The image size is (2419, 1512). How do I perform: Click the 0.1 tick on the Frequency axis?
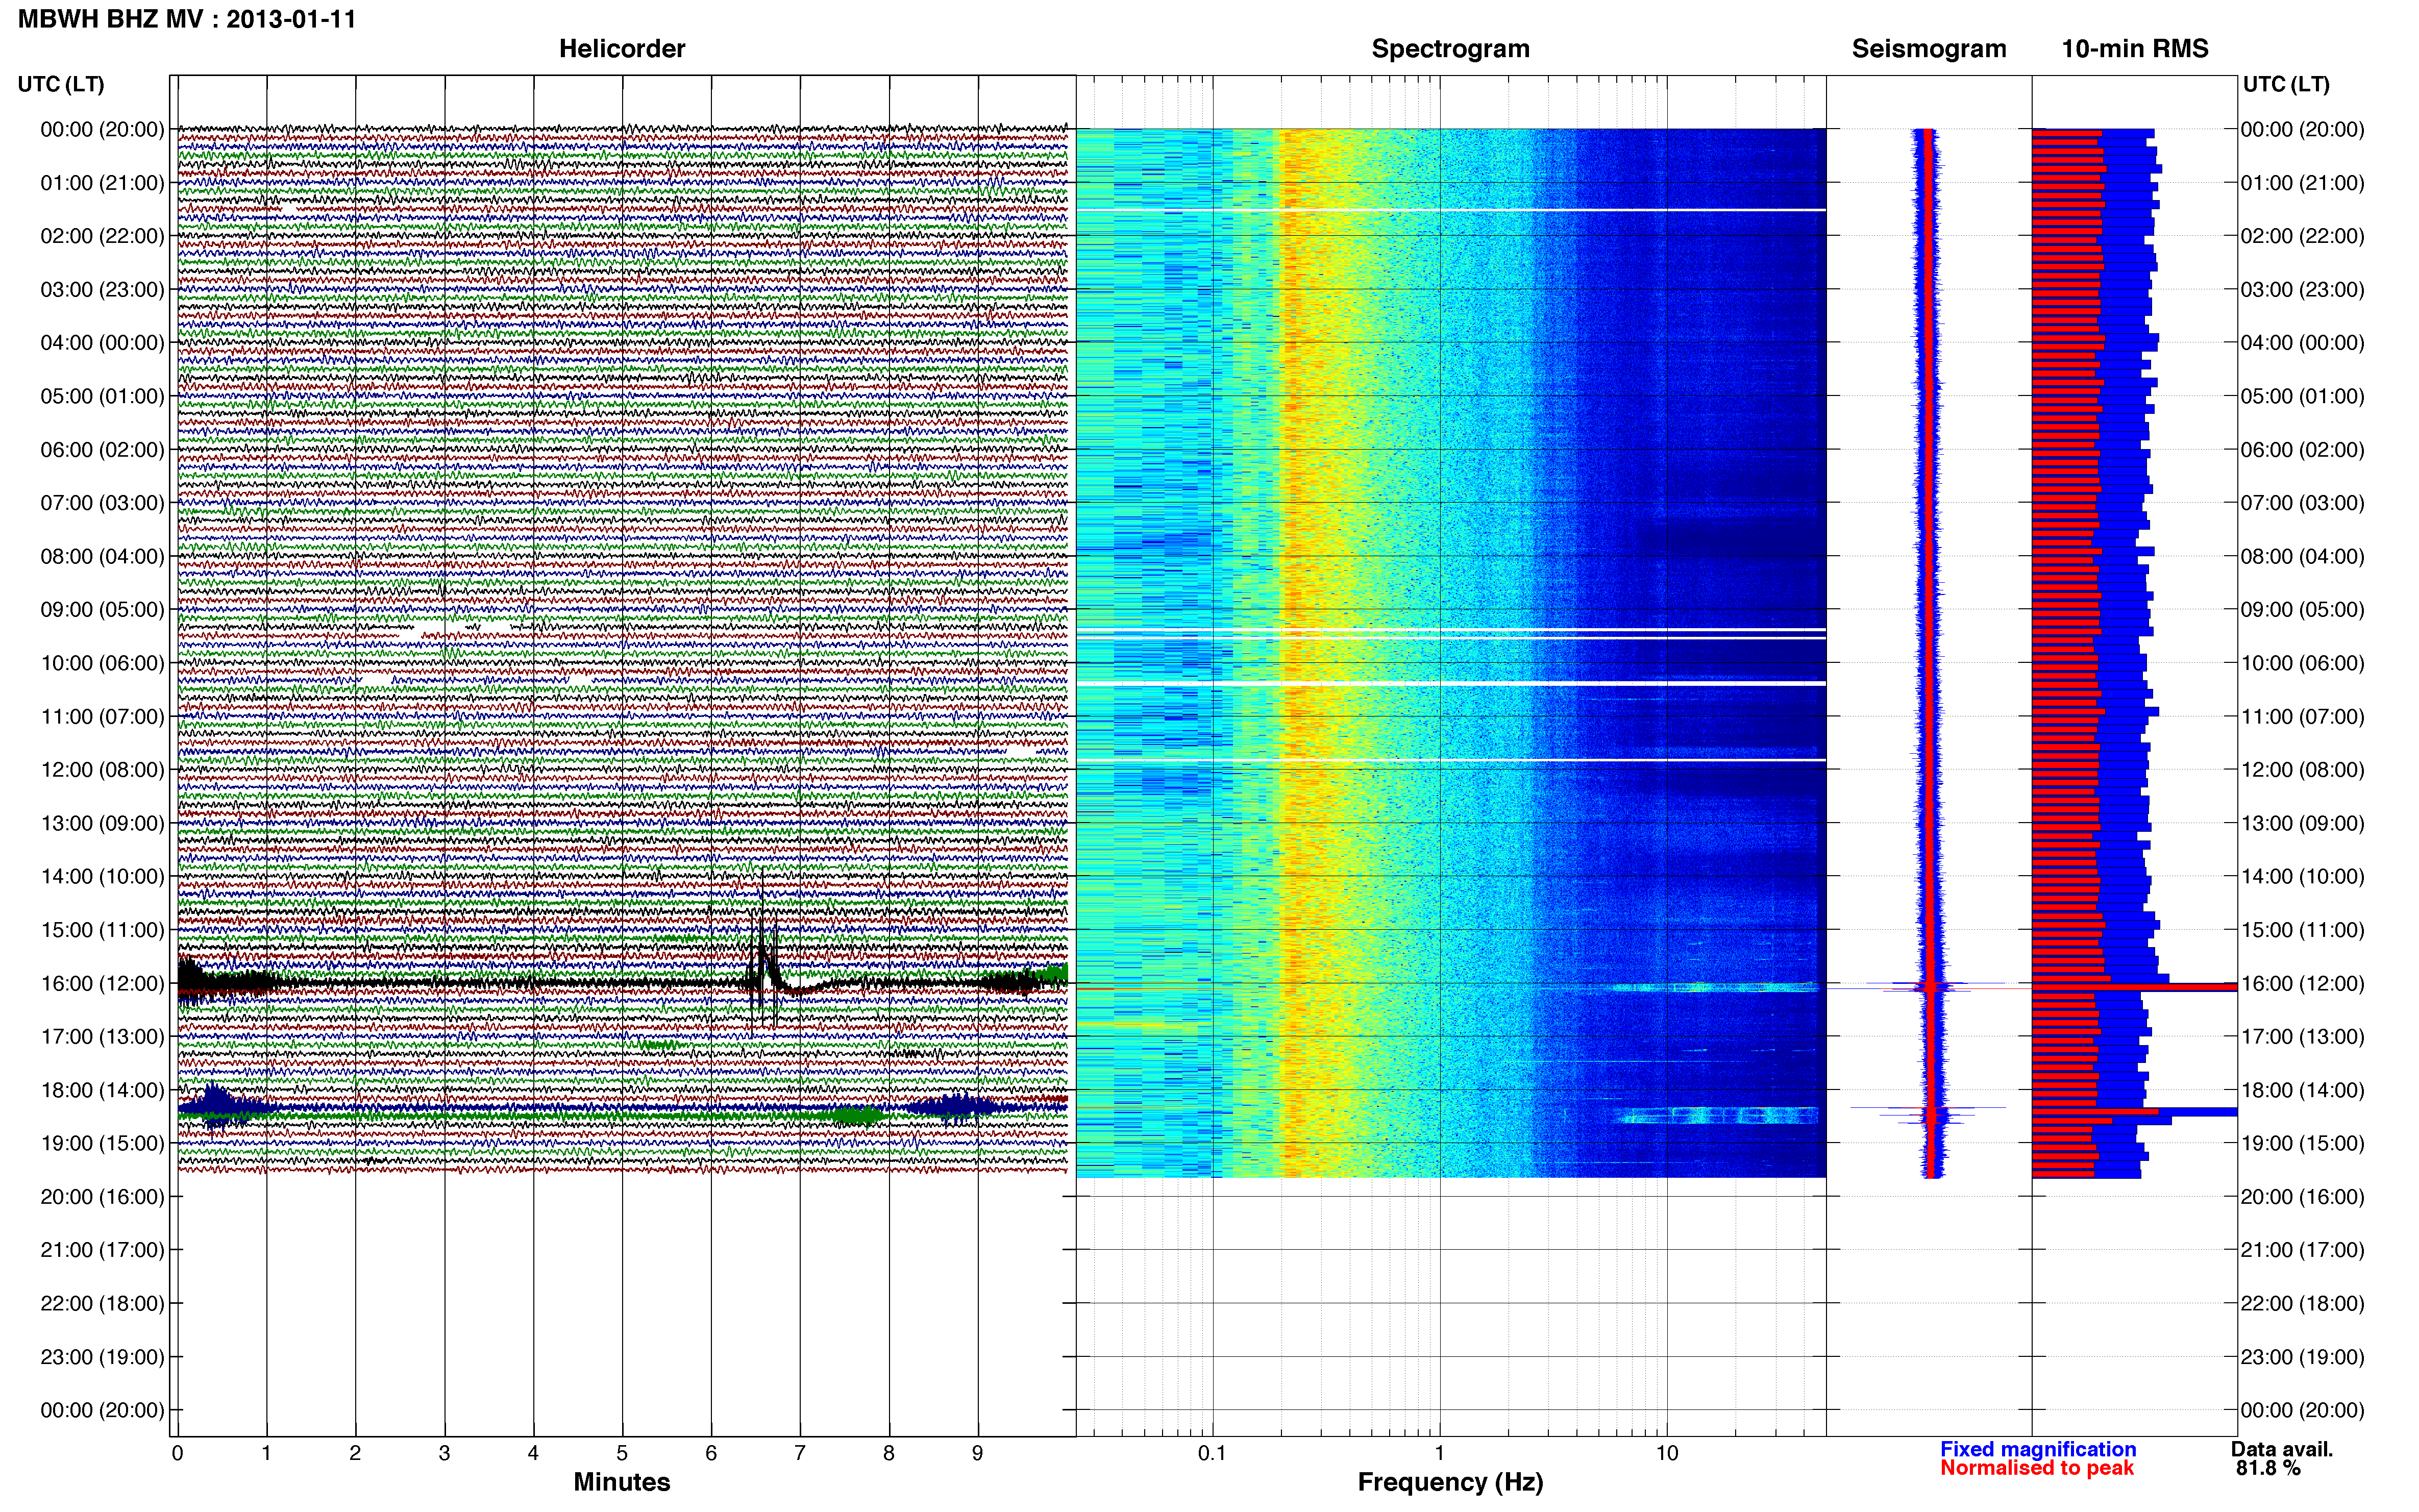tap(1212, 1453)
